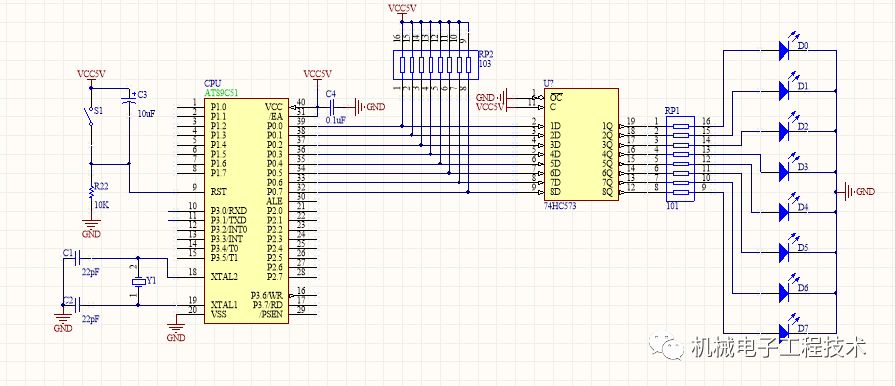Click the GND symbol beside the LED cathodes
The image size is (895, 386).
859,192
